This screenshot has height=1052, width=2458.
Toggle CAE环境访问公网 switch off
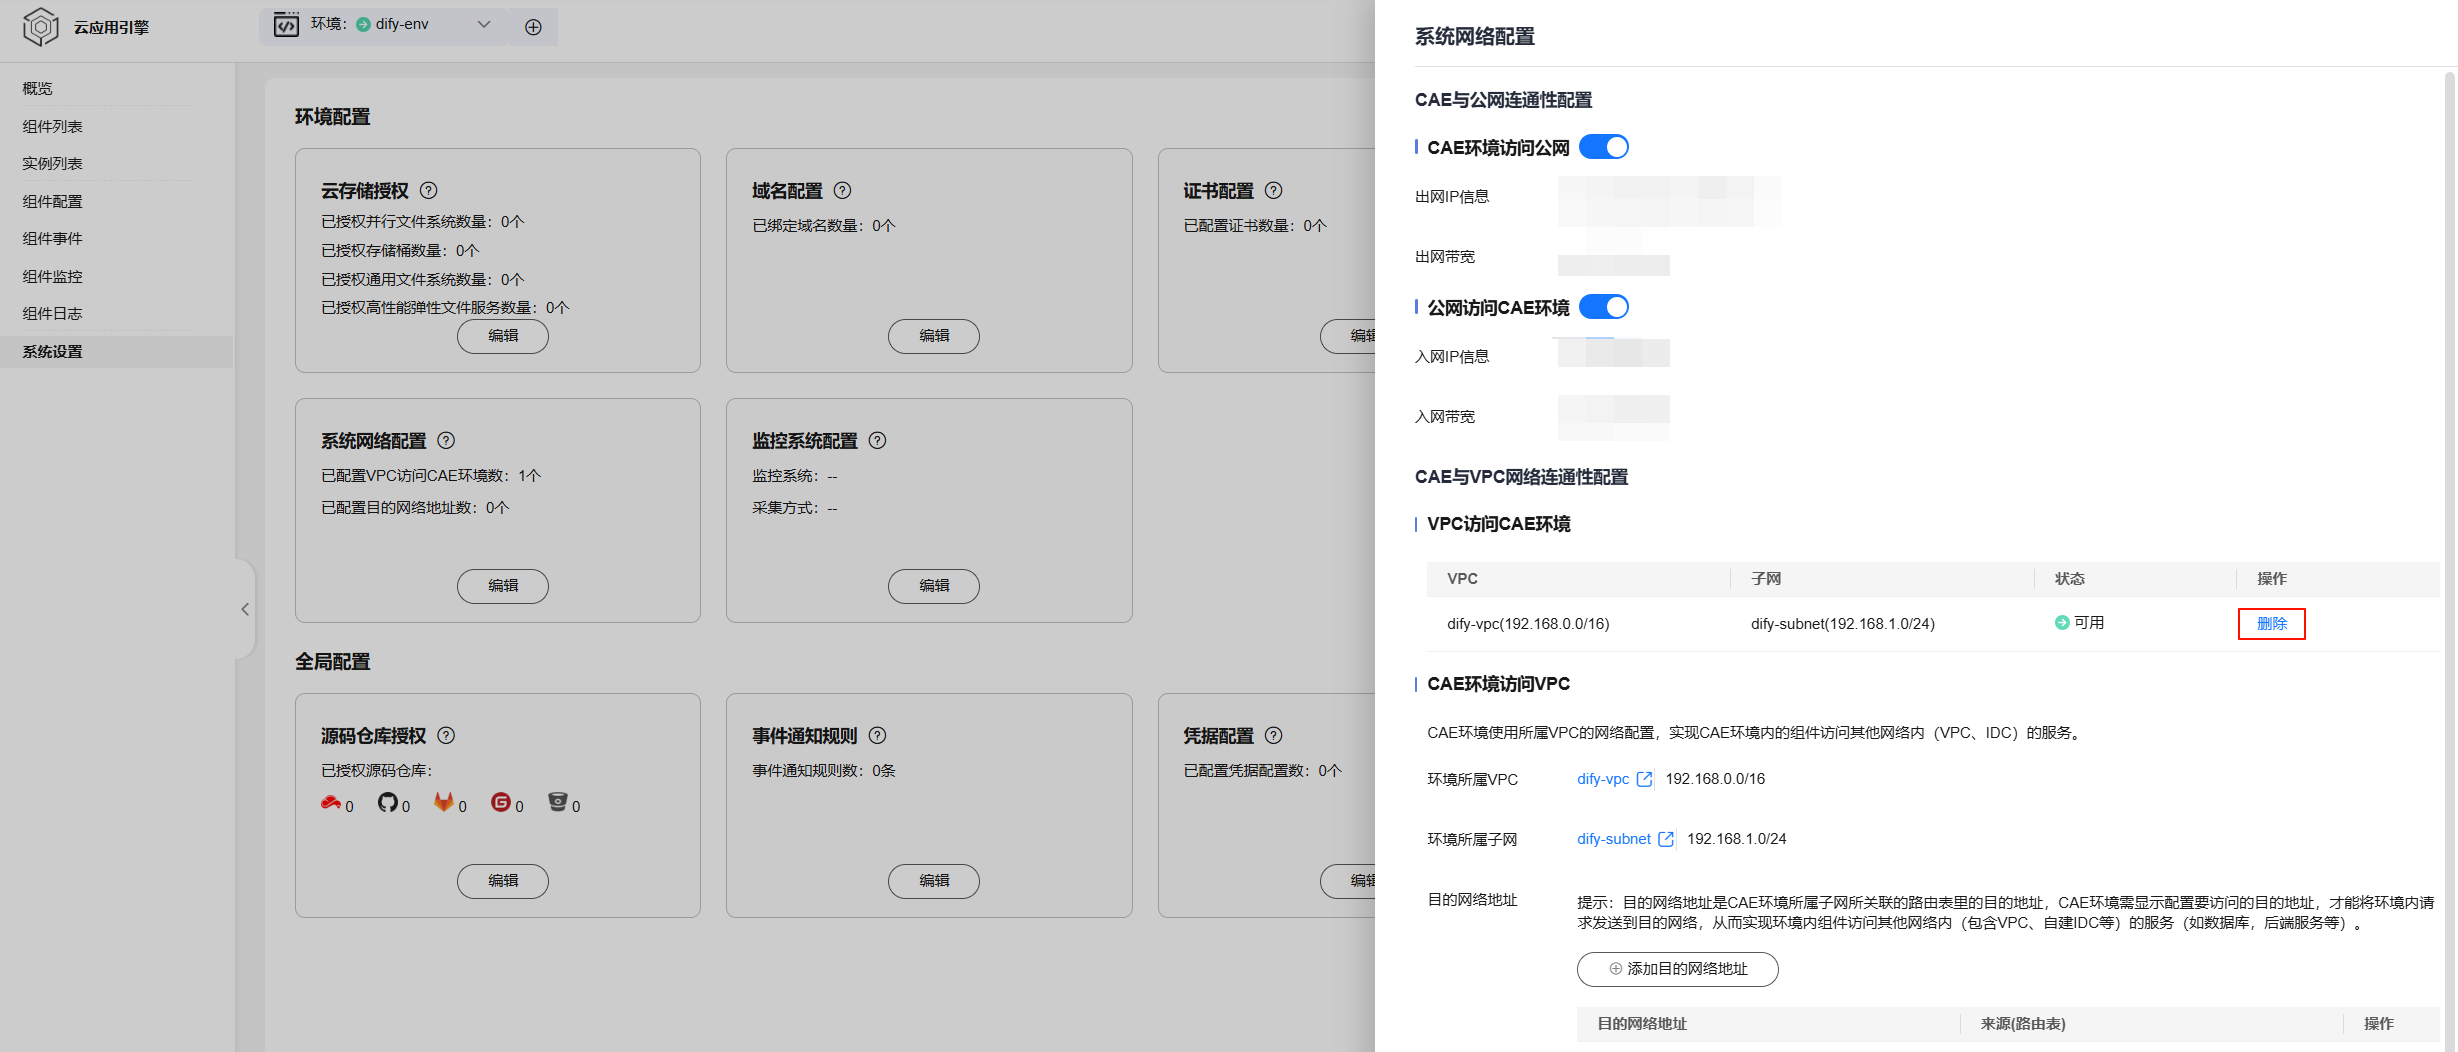click(1604, 147)
